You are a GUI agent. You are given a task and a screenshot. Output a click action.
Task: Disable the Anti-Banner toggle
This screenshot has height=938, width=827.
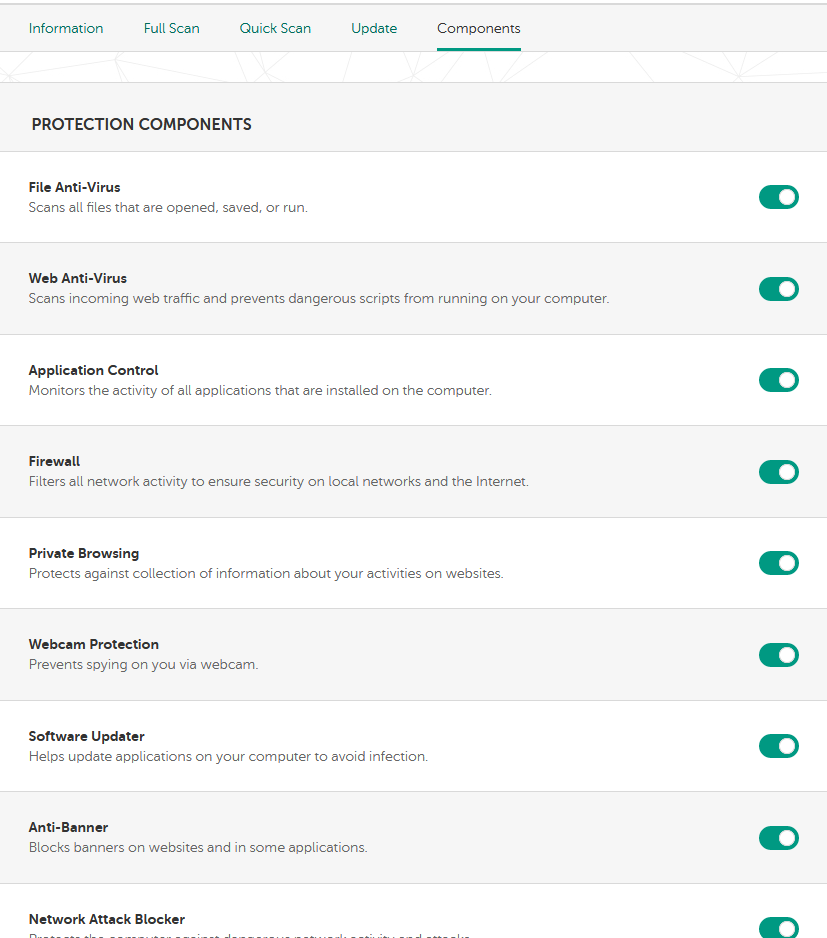click(778, 838)
